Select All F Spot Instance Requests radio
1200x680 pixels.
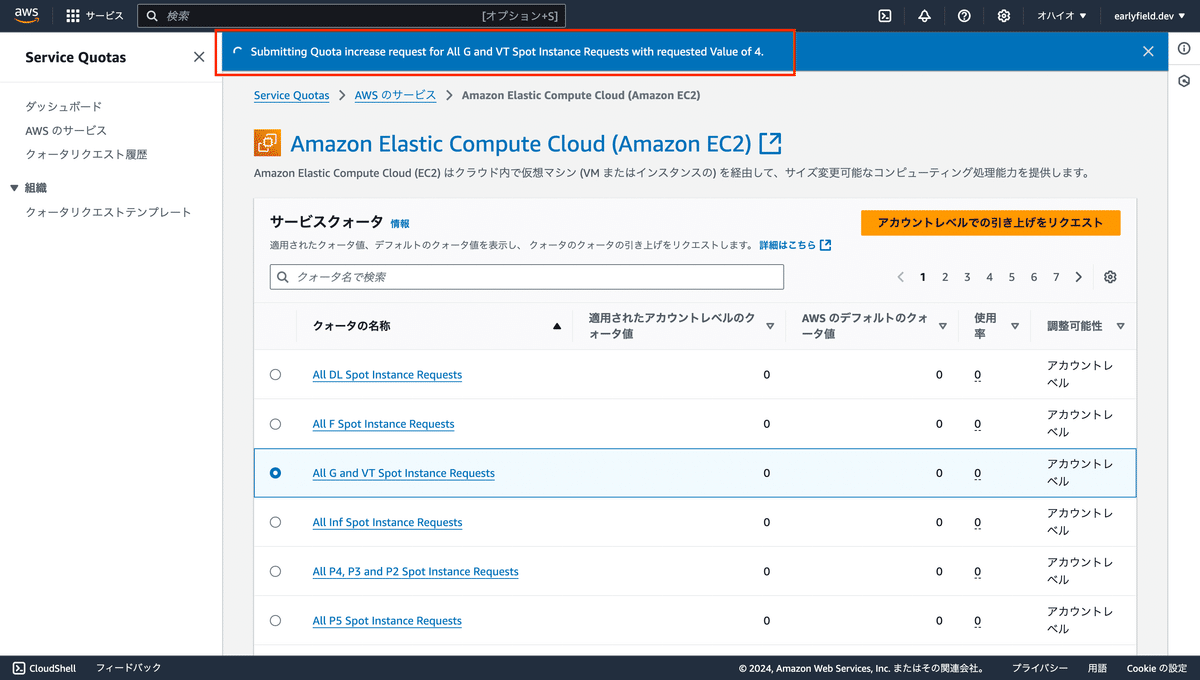pos(276,424)
